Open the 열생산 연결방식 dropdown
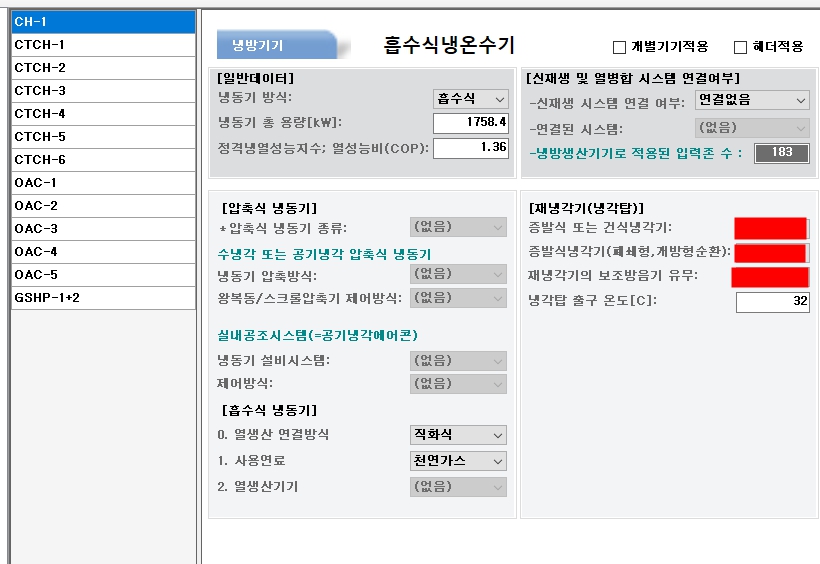This screenshot has height=564, width=820. click(x=458, y=435)
